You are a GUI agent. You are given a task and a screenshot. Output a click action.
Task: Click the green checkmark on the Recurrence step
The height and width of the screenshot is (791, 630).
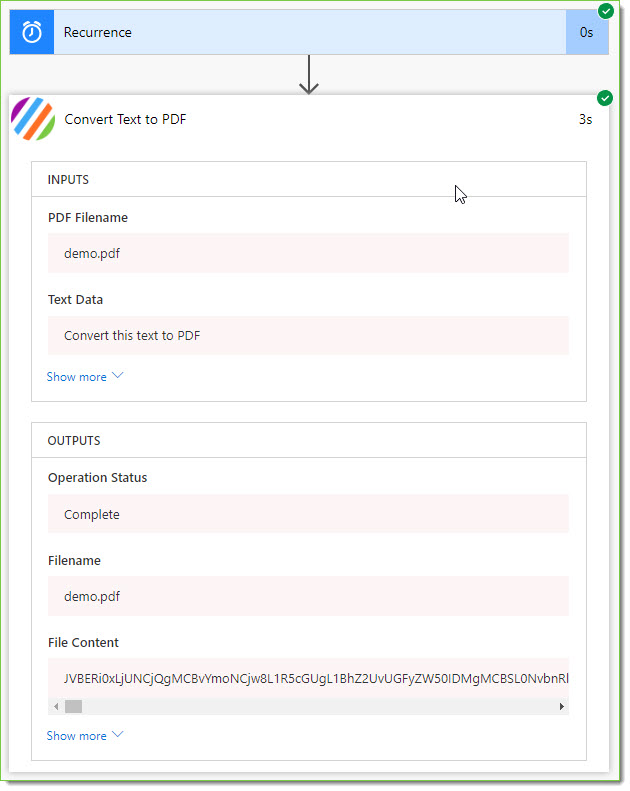point(605,11)
